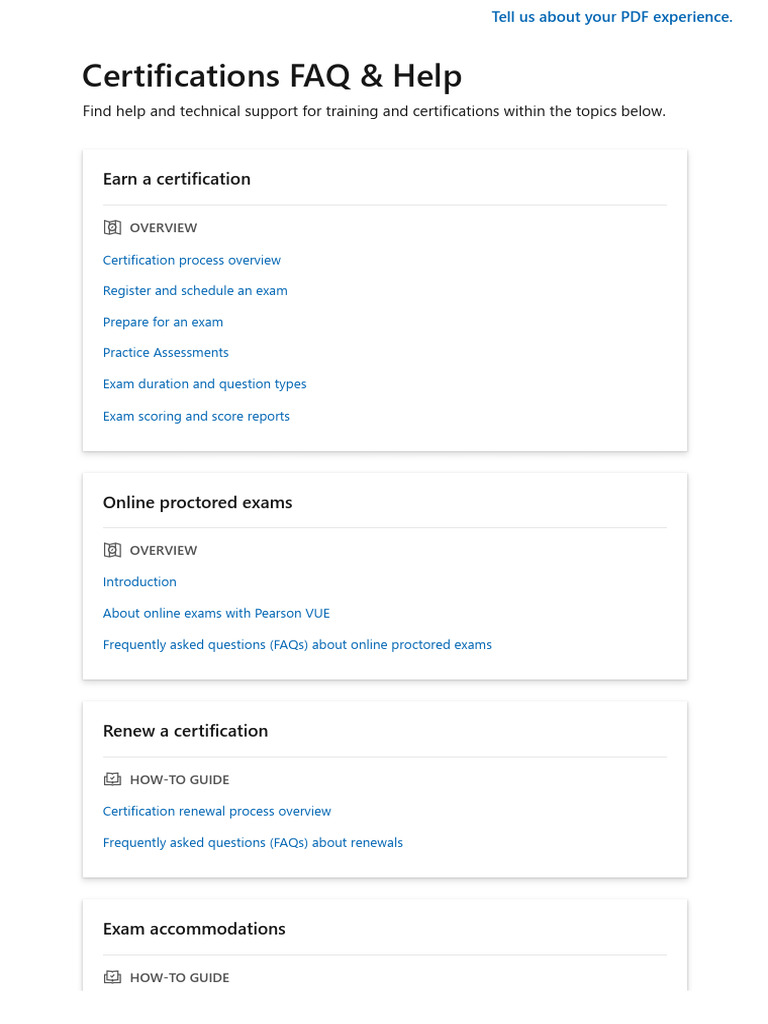The width and height of the screenshot is (768, 1024).
Task: Open the Certification process overview link
Action: 192,260
